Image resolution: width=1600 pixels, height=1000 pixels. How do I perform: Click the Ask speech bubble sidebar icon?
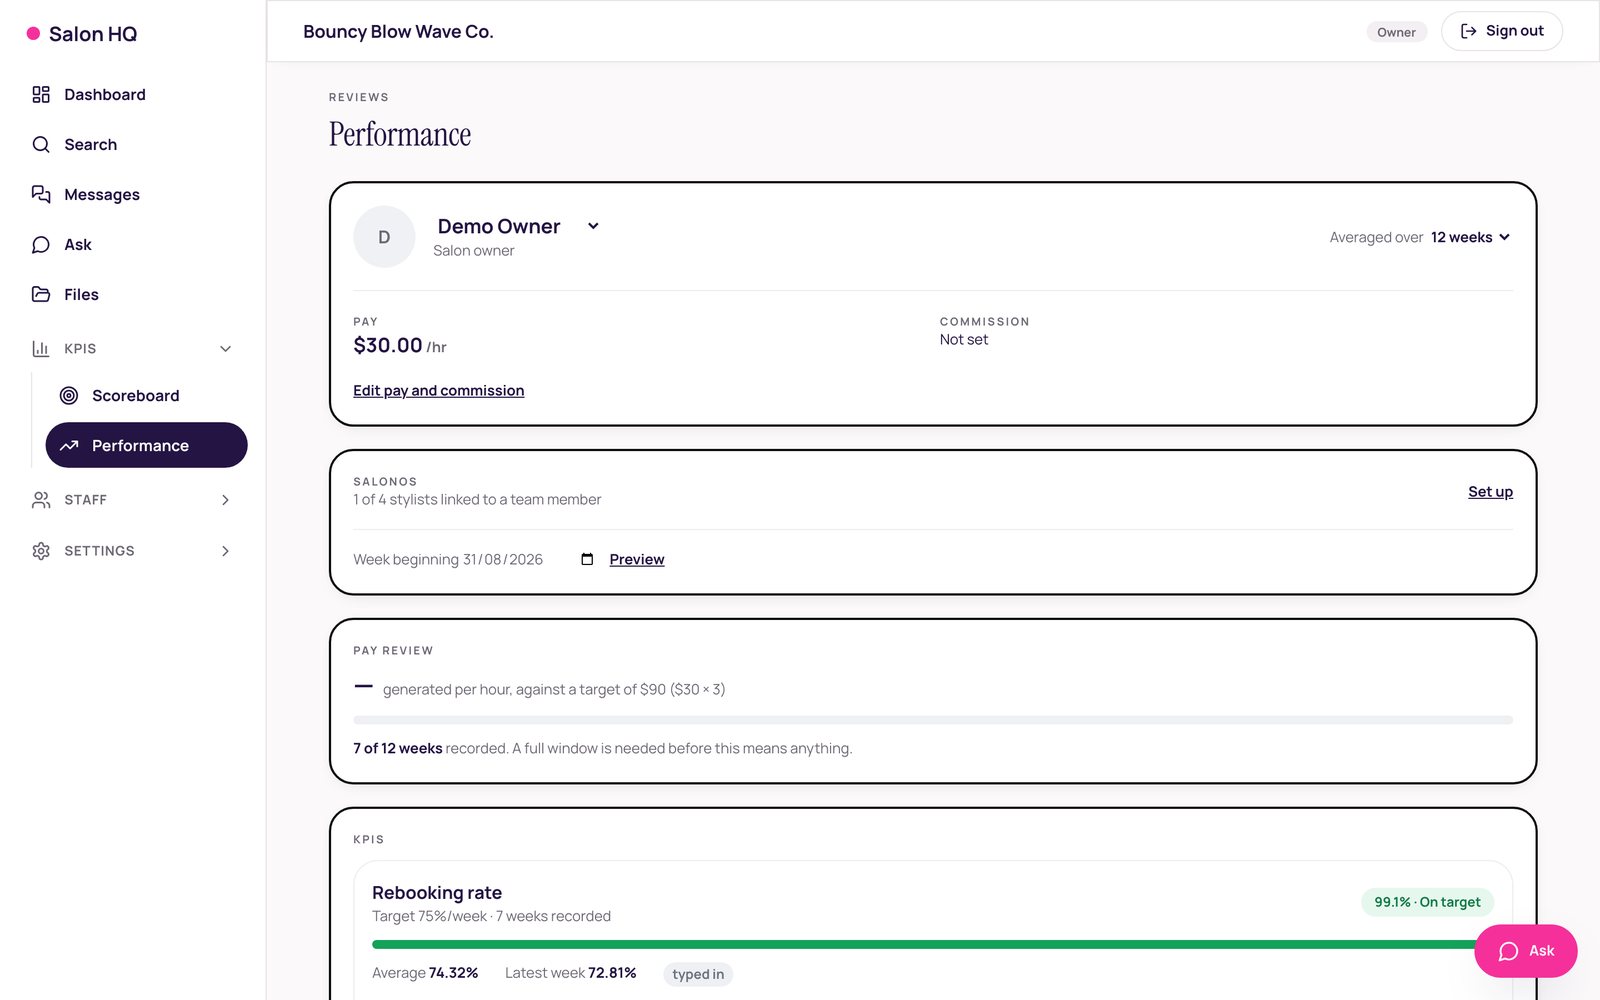(x=41, y=244)
